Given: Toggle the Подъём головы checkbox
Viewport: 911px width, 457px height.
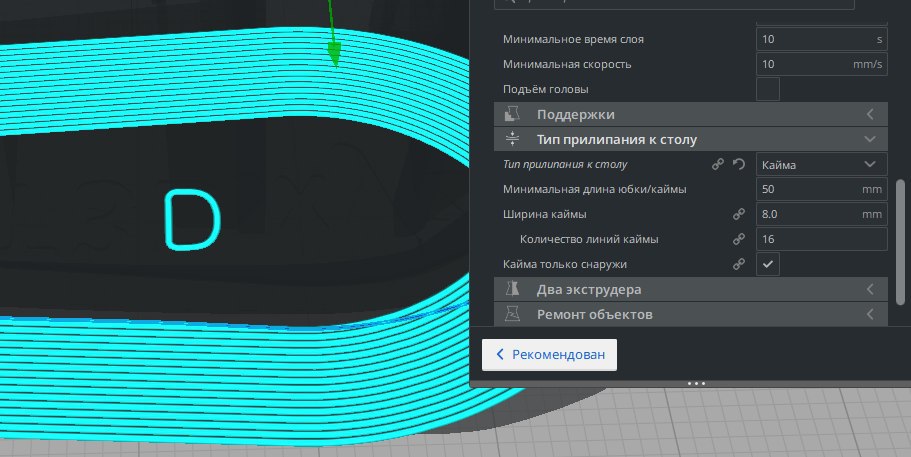Looking at the screenshot, I should click(767, 89).
